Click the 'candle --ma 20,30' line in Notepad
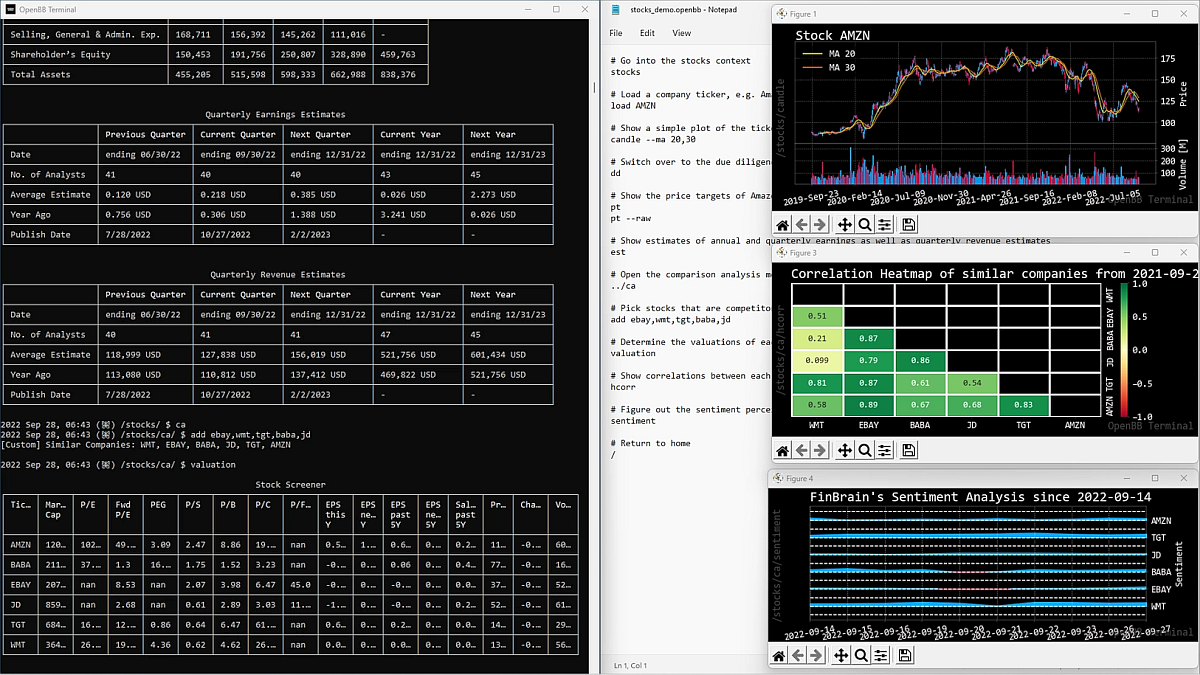 coord(655,140)
